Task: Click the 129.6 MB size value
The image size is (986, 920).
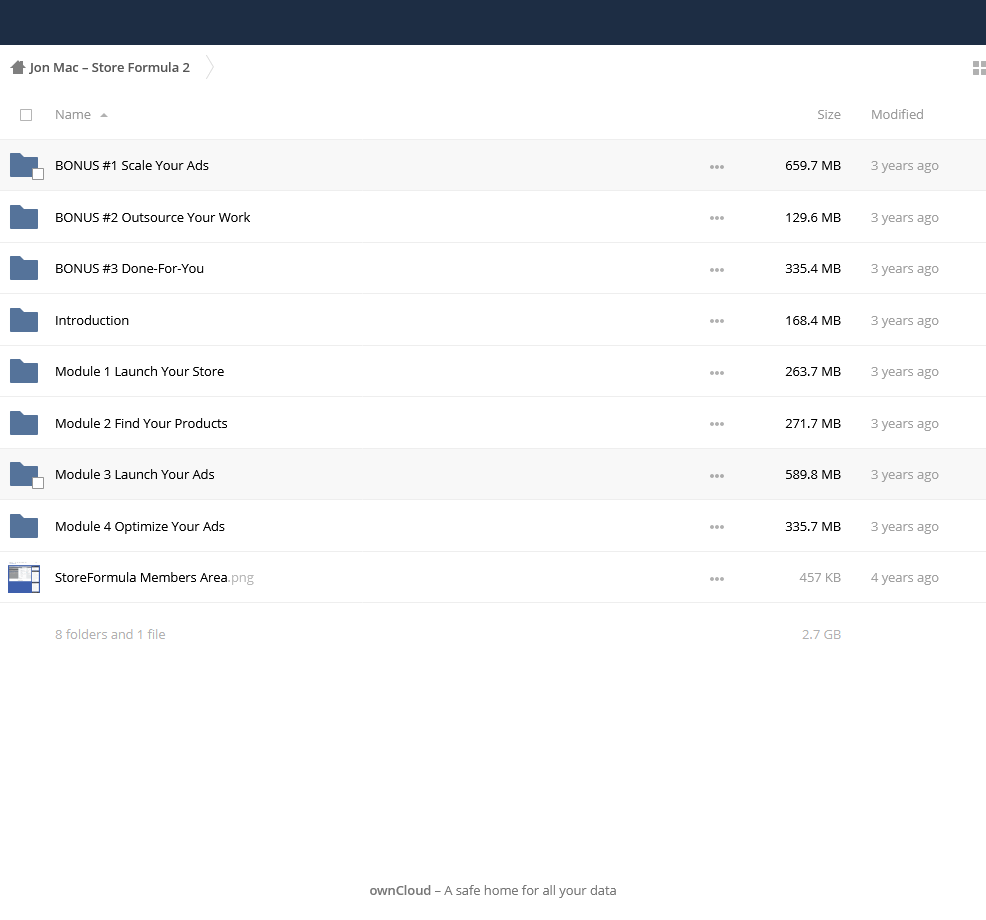Action: point(812,217)
